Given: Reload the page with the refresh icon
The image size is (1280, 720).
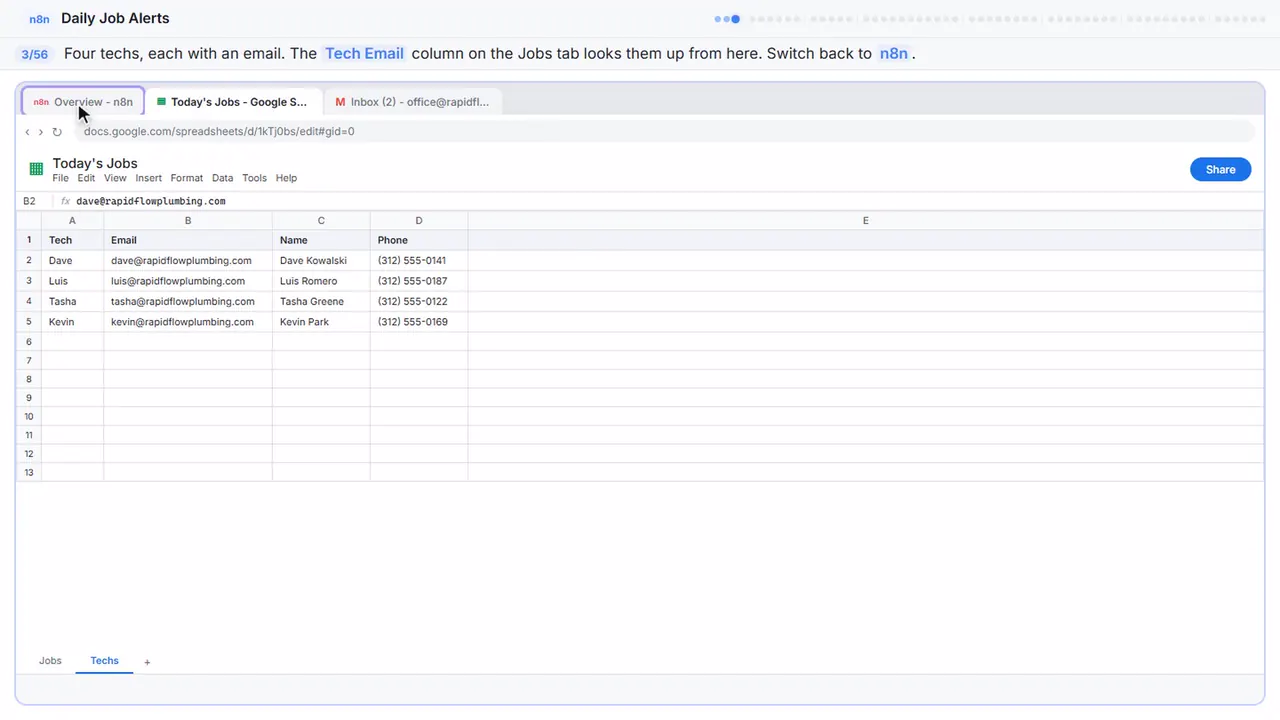Looking at the screenshot, I should point(57,132).
